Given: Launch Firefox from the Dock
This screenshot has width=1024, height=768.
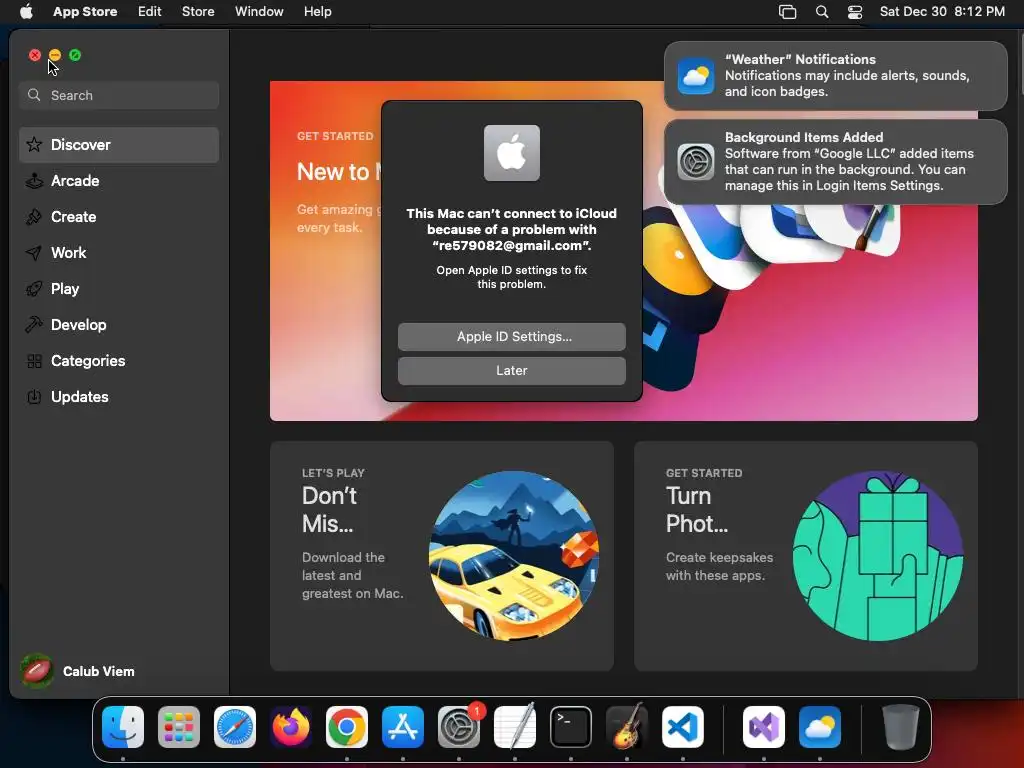Looking at the screenshot, I should click(x=291, y=727).
